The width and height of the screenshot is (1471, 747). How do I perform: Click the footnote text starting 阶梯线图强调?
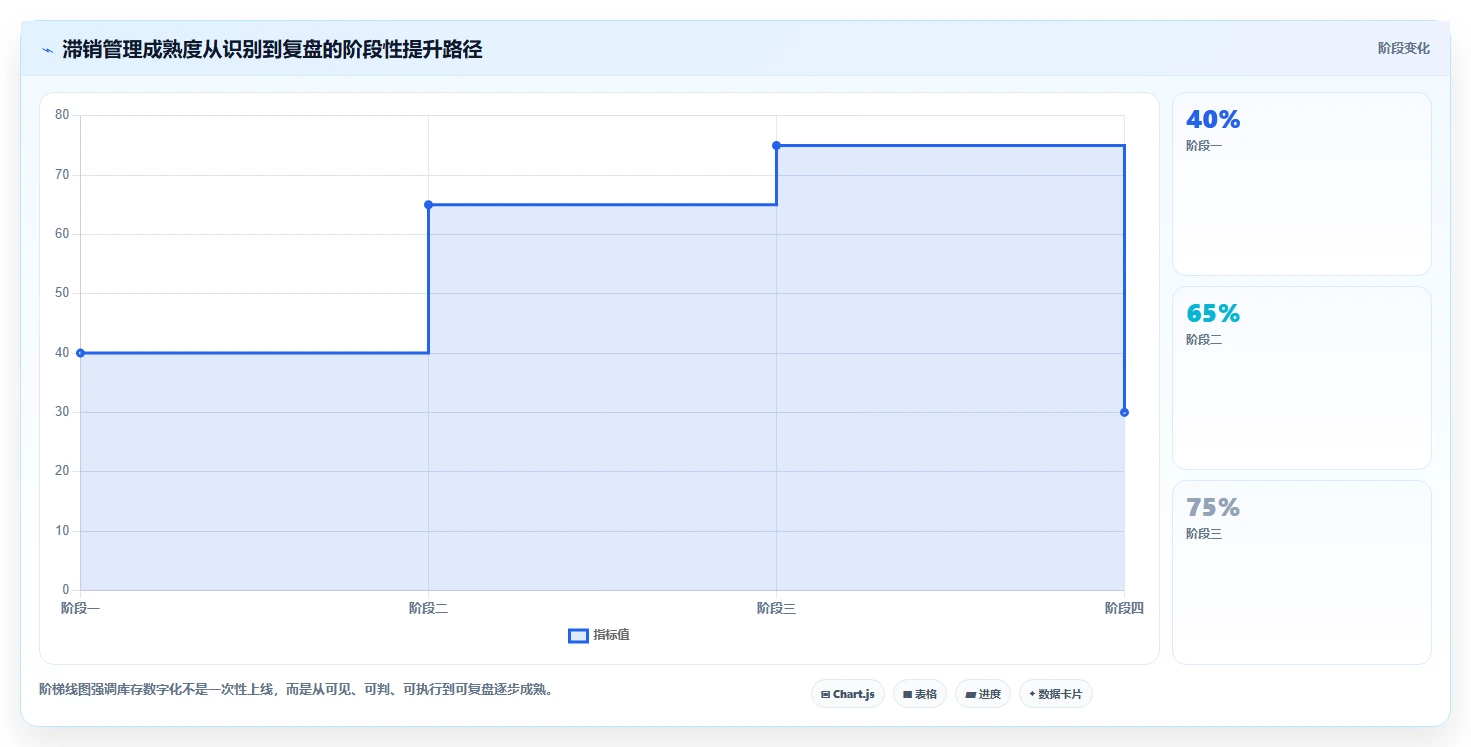(x=296, y=689)
